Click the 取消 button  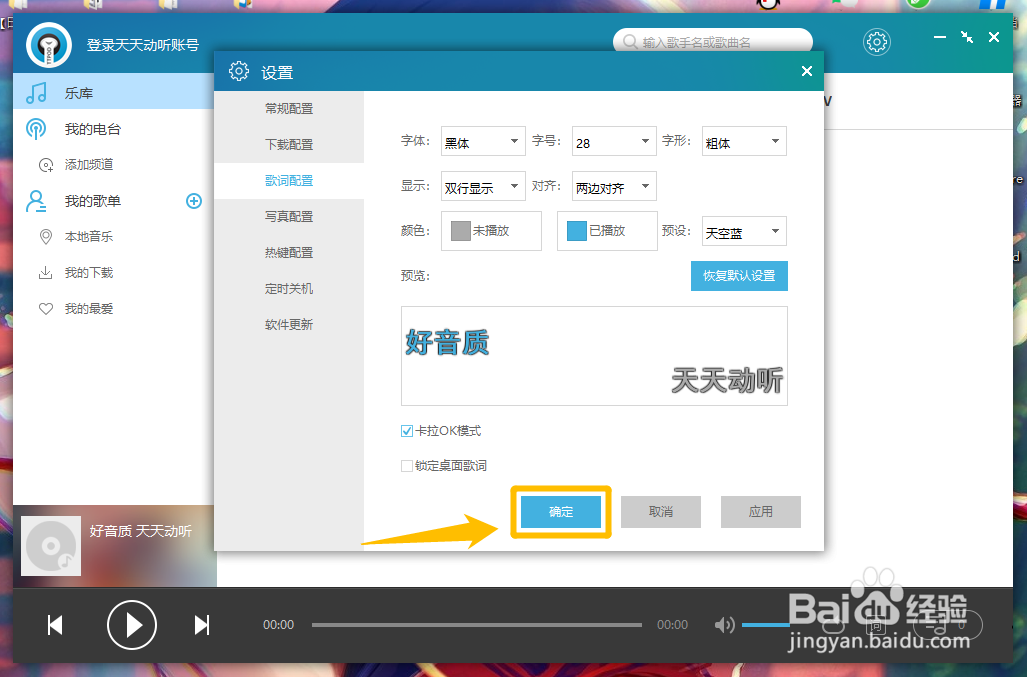pos(661,511)
